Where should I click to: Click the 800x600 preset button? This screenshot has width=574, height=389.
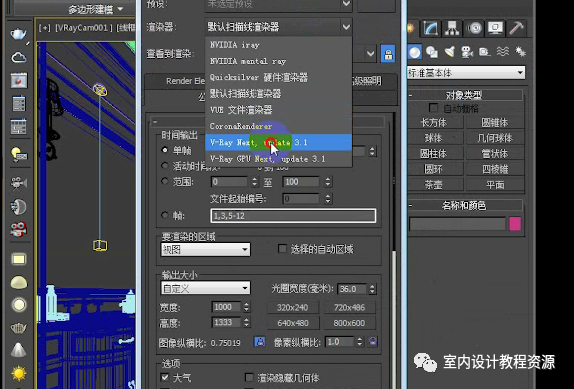point(349,323)
